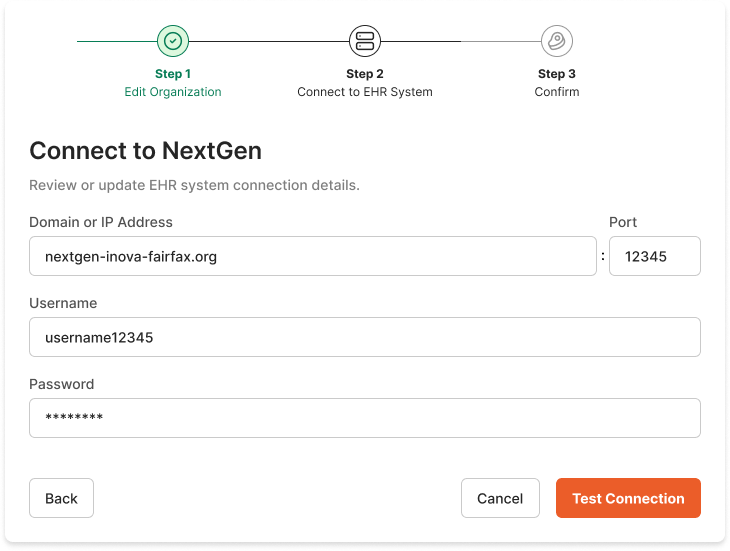
Task: Focus the Domain or IP Address field
Action: pos(313,256)
